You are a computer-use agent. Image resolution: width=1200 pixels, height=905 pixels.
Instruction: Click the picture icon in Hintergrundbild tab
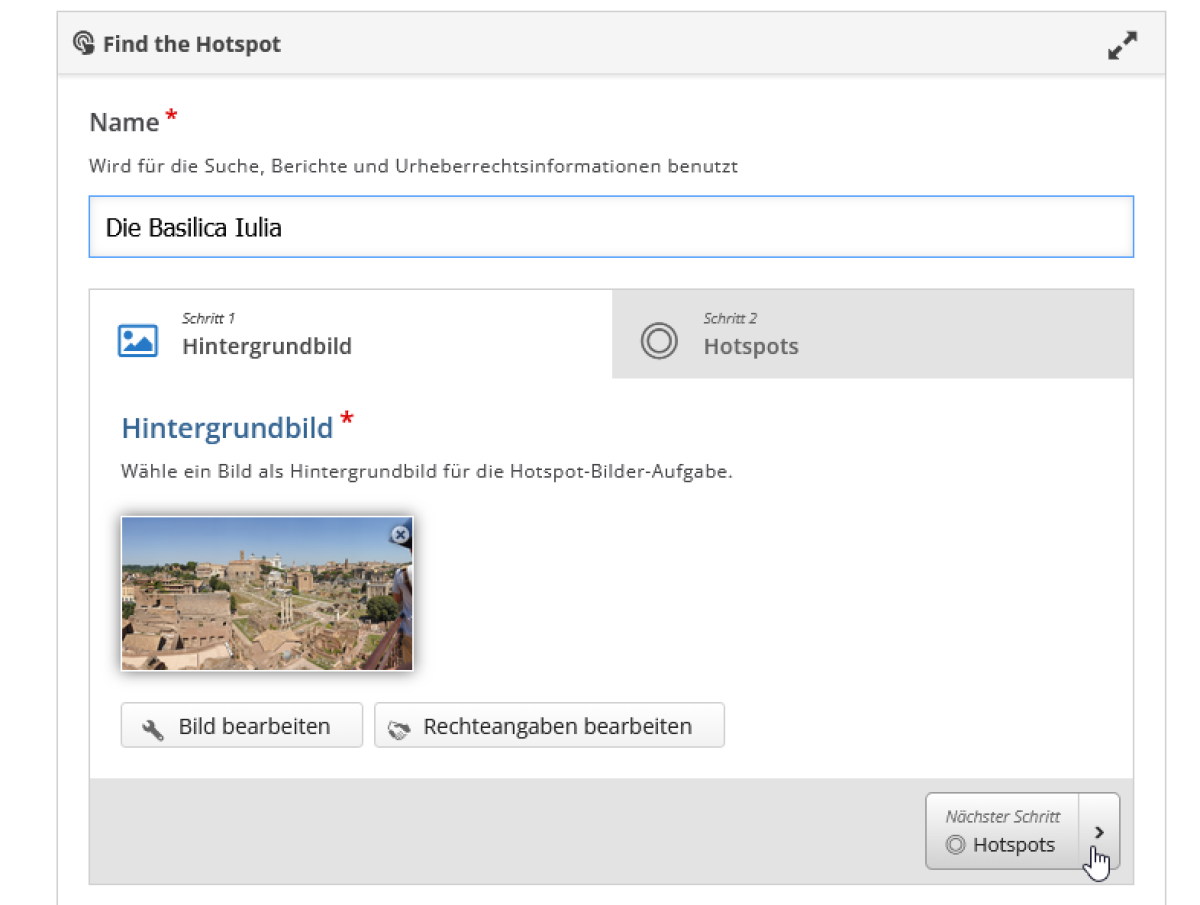pos(138,341)
